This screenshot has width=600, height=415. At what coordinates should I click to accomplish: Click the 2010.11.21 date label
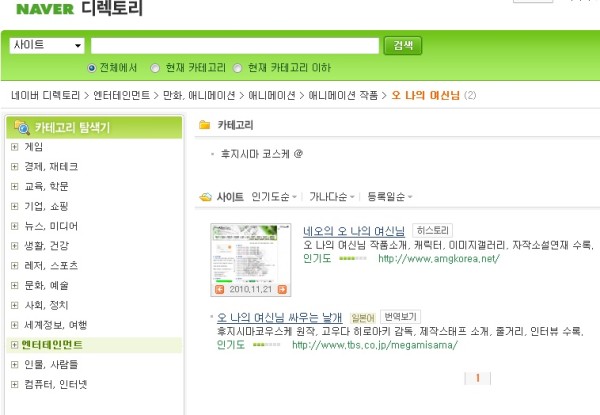[x=251, y=290]
